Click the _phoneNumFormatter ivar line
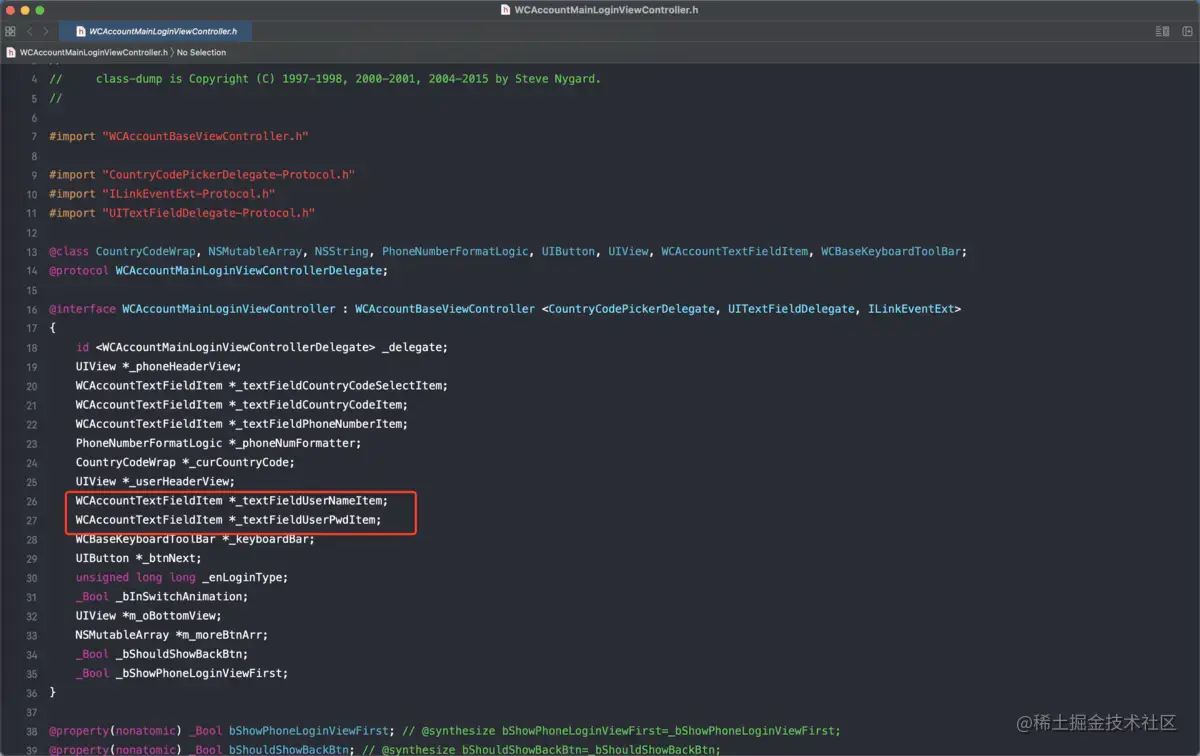Viewport: 1200px width, 756px height. click(219, 443)
